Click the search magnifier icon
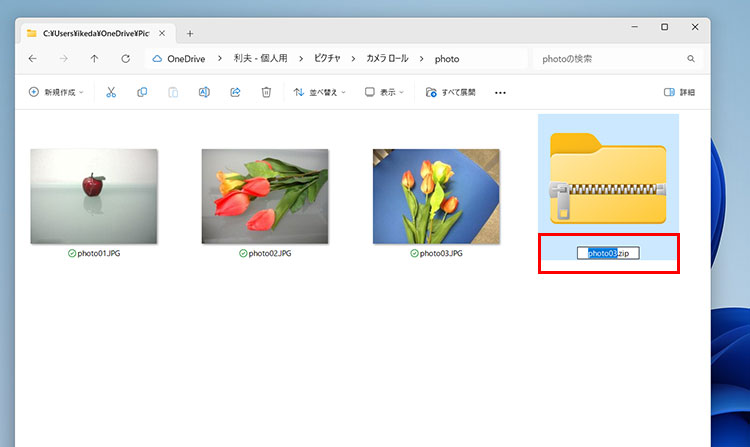 point(691,59)
